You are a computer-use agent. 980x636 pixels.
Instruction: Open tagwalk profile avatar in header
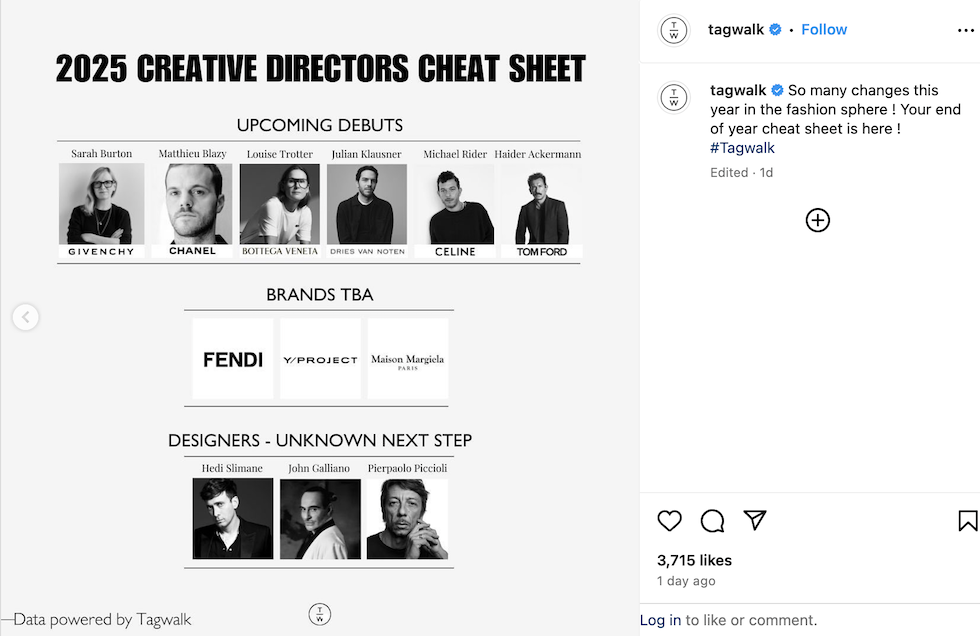[675, 30]
